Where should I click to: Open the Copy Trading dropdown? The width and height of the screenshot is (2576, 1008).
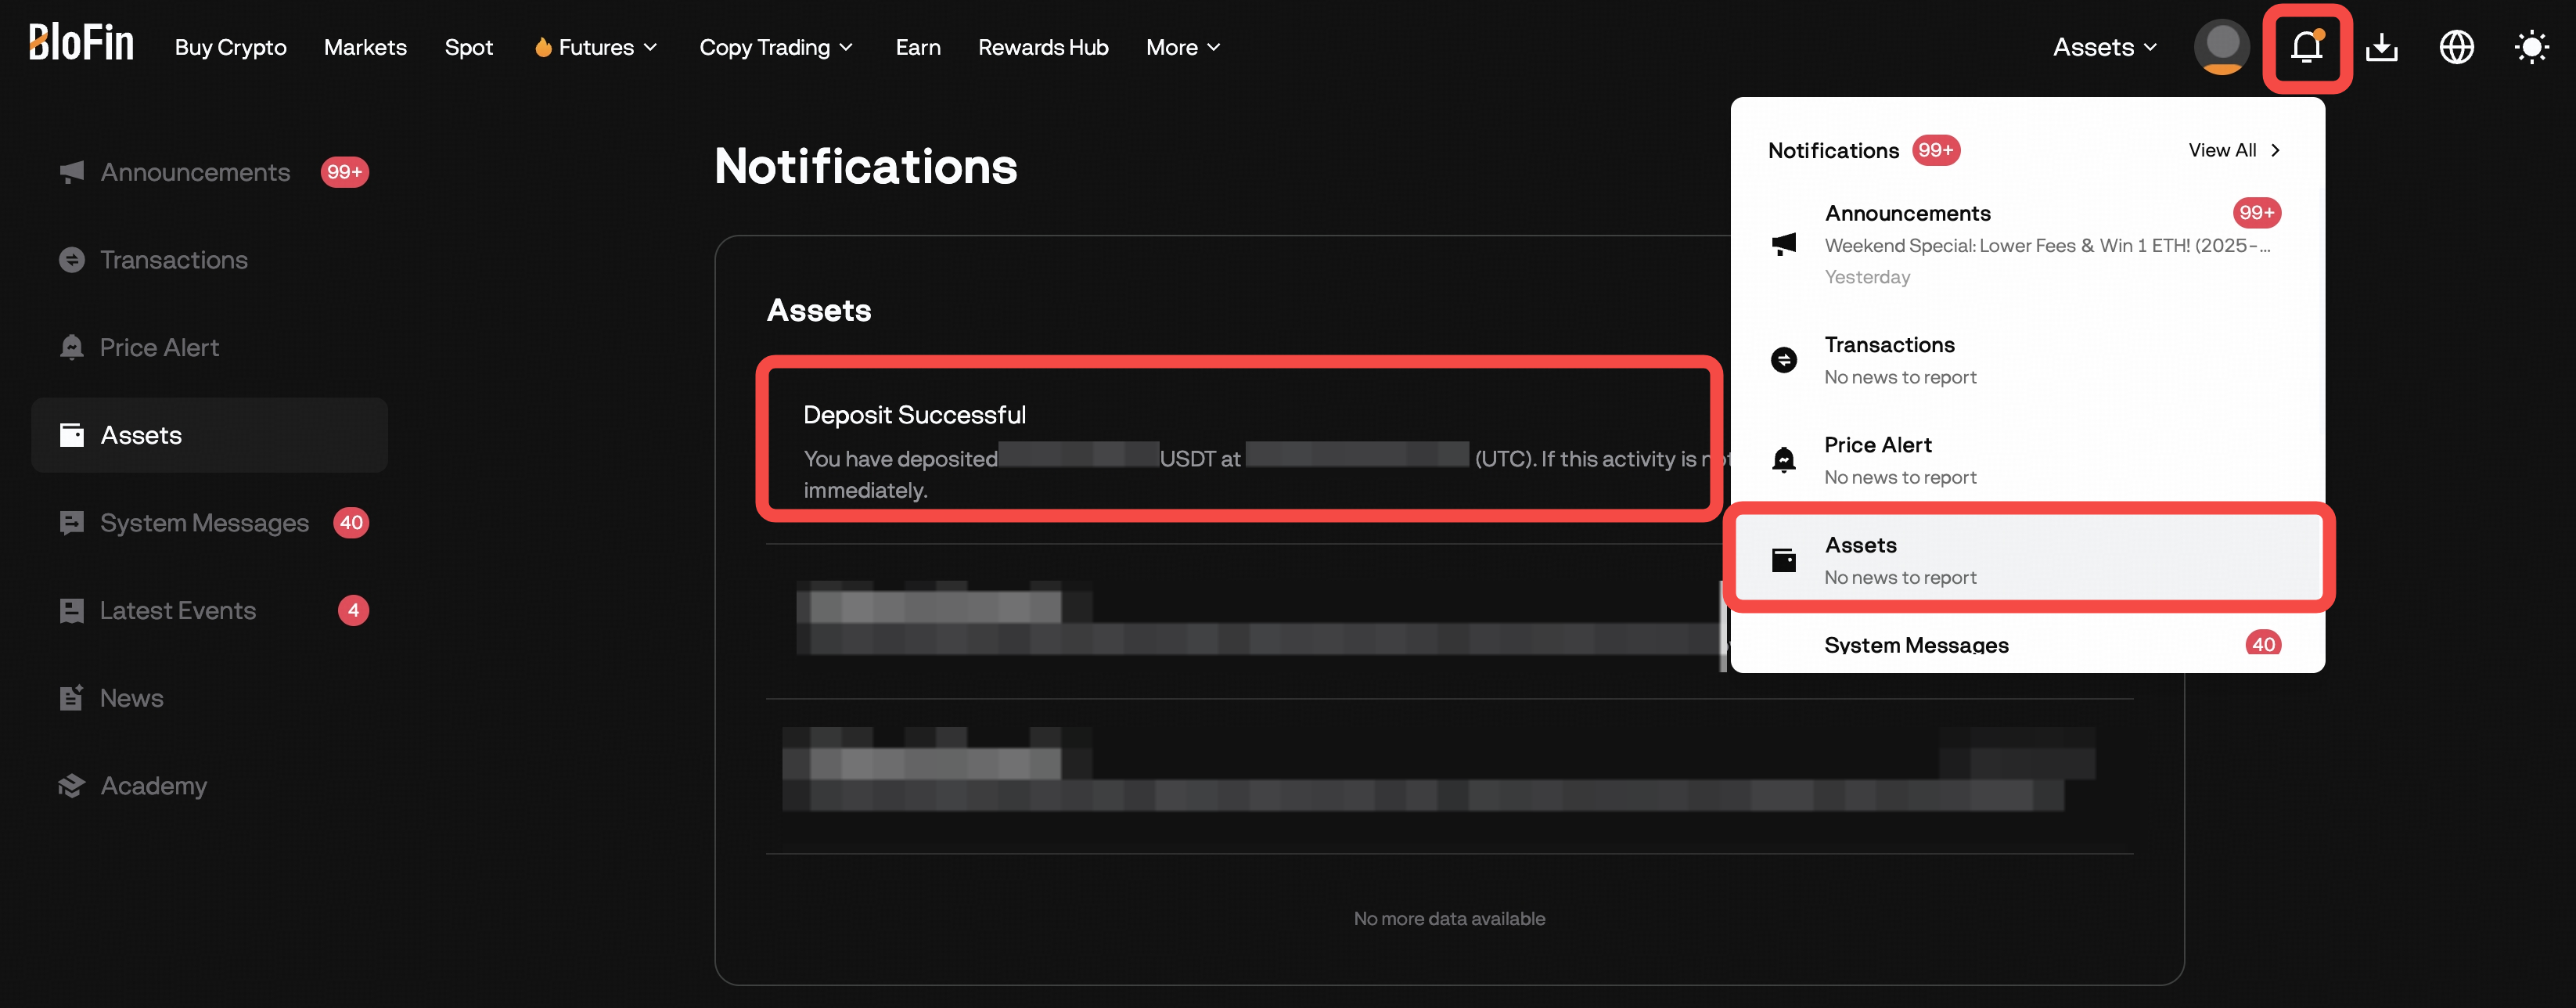click(x=776, y=47)
